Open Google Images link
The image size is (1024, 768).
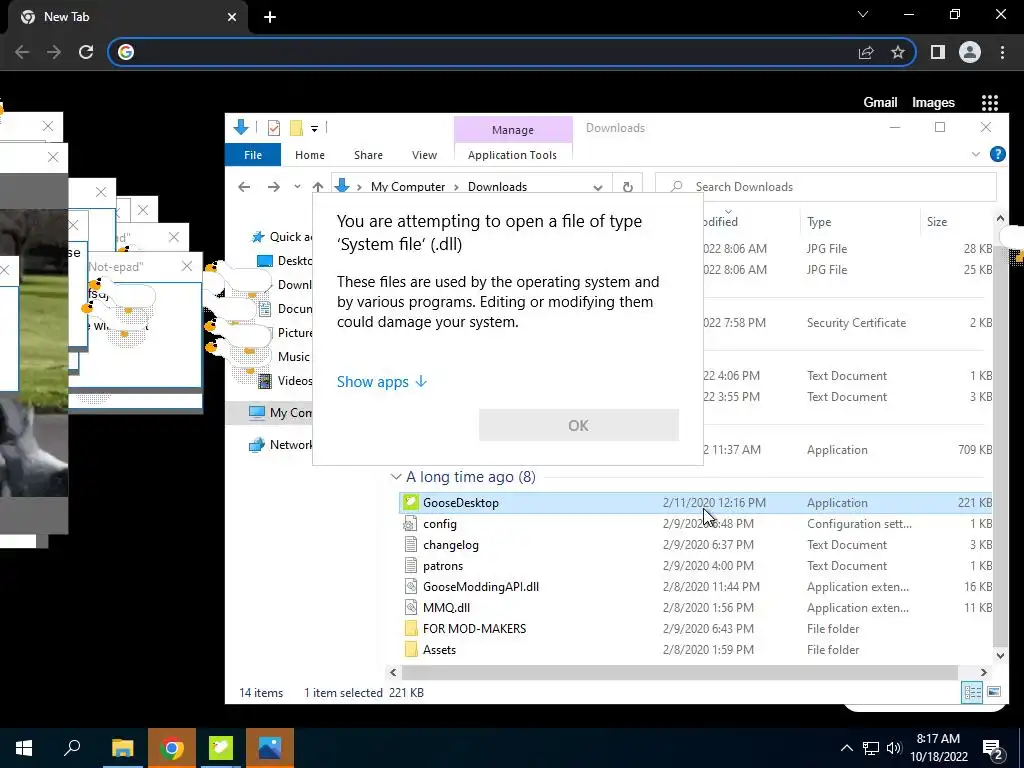(933, 103)
